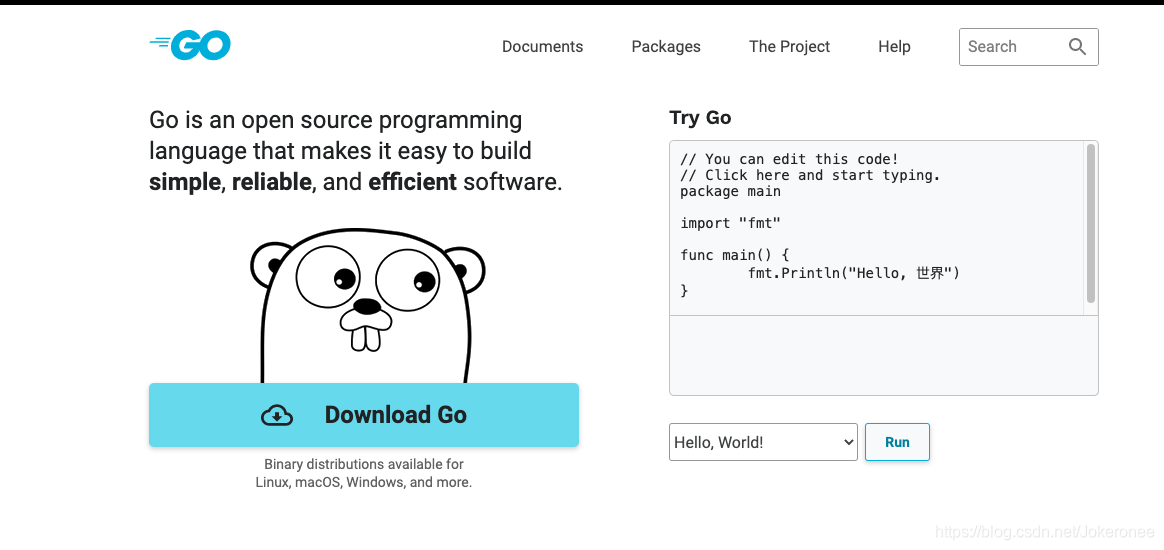
Task: Click the magnifier search icon
Action: (1077, 47)
